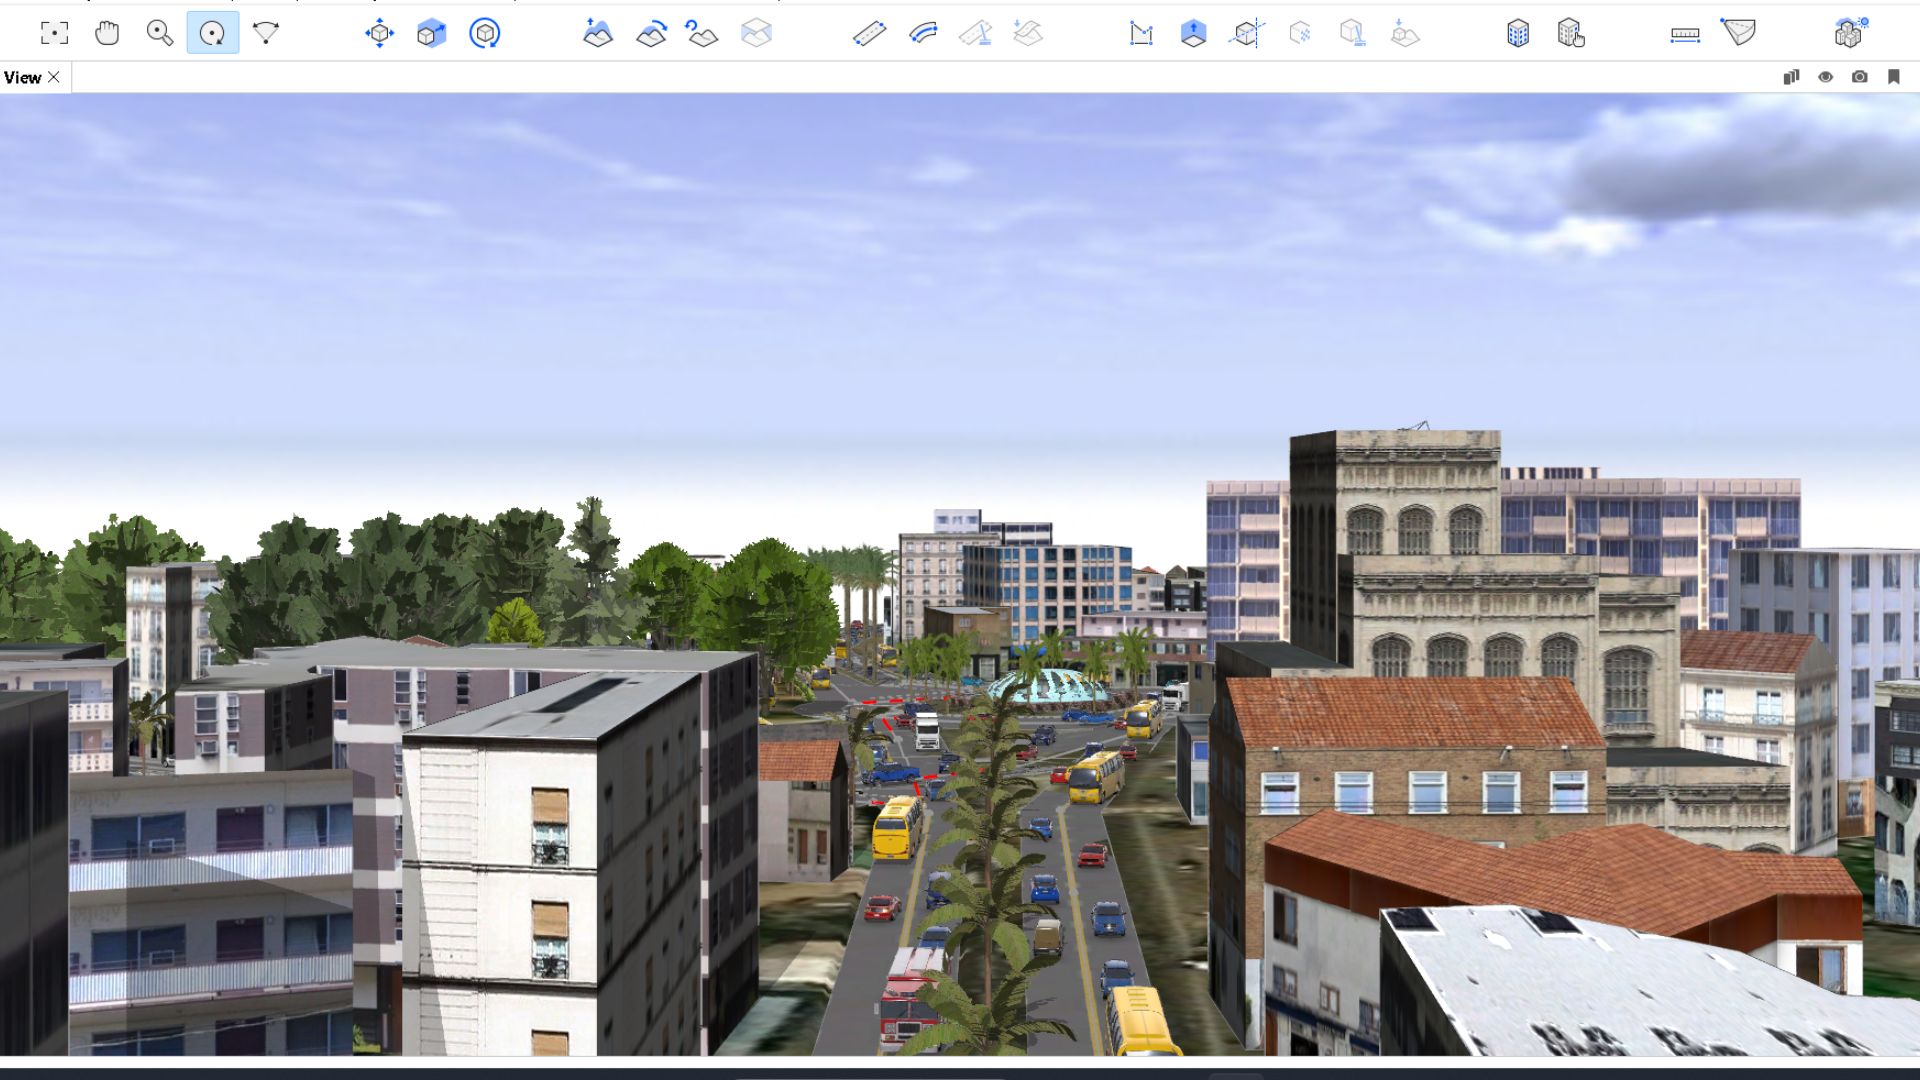Click the align shapes to terrain tool
This screenshot has width=1920, height=1080.
1405,33
